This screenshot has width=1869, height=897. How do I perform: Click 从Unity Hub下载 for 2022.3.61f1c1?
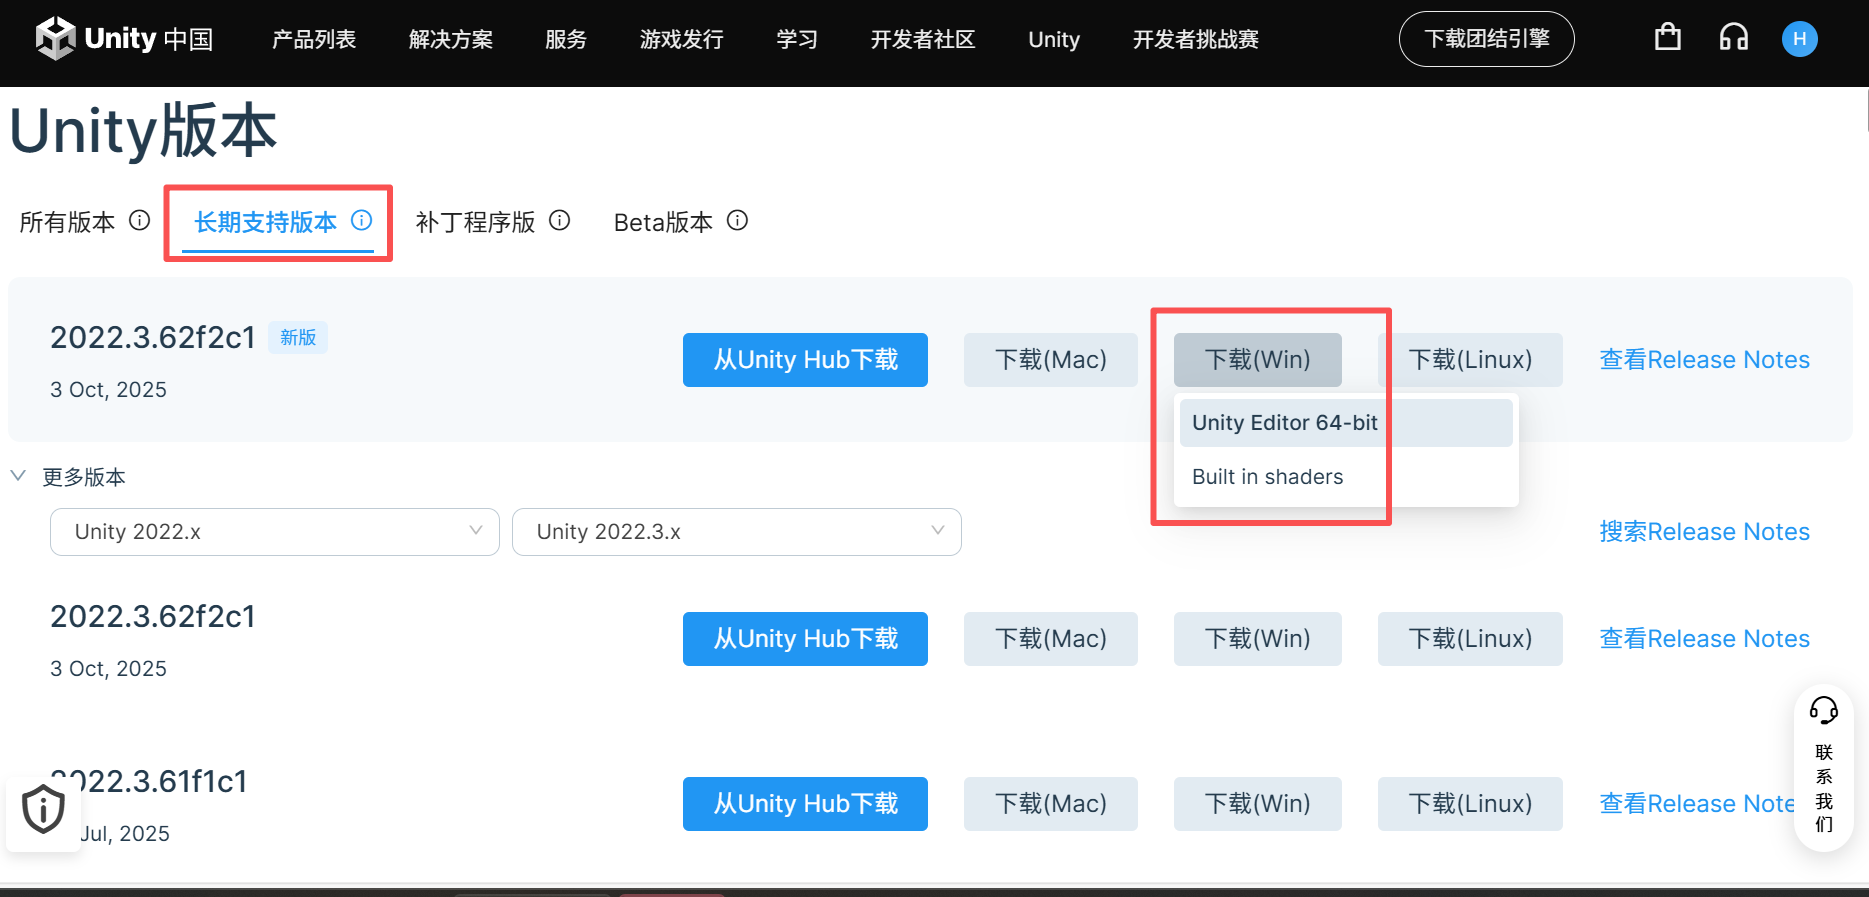pos(805,804)
